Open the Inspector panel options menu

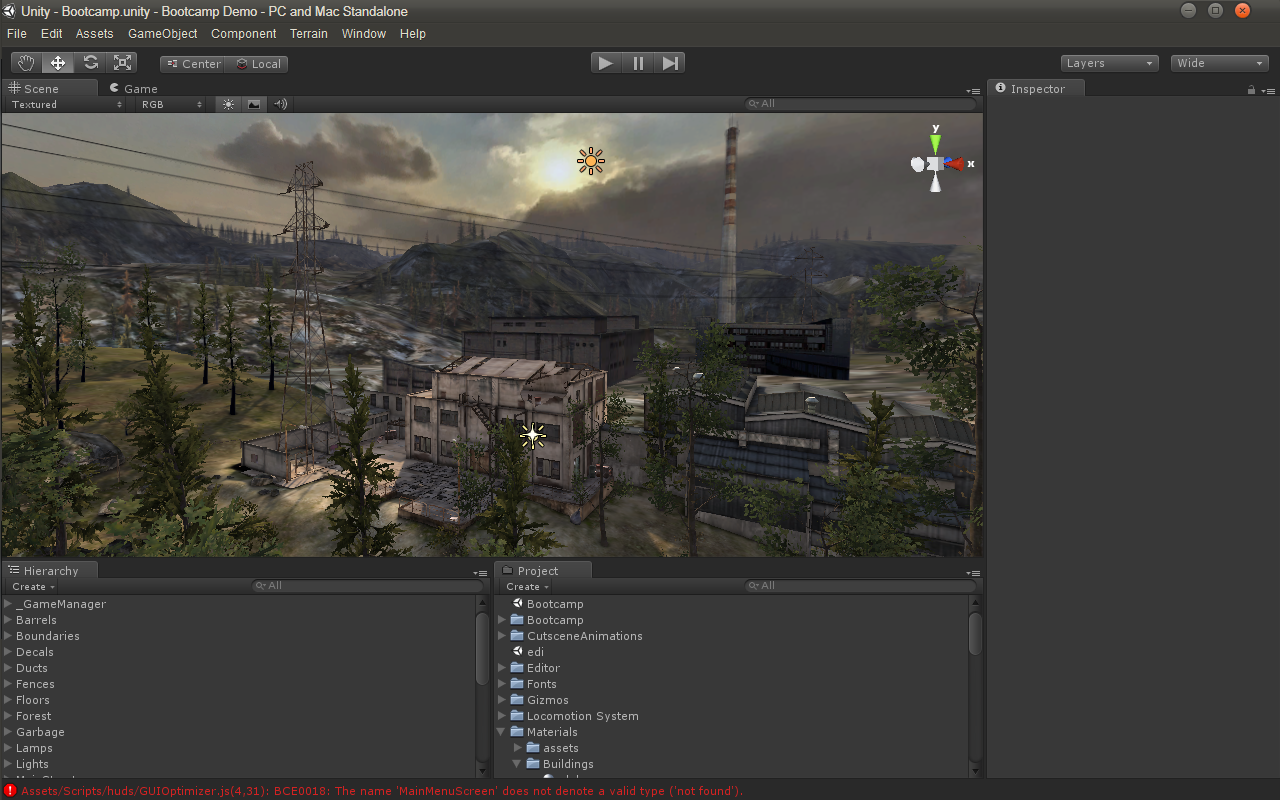1268,91
